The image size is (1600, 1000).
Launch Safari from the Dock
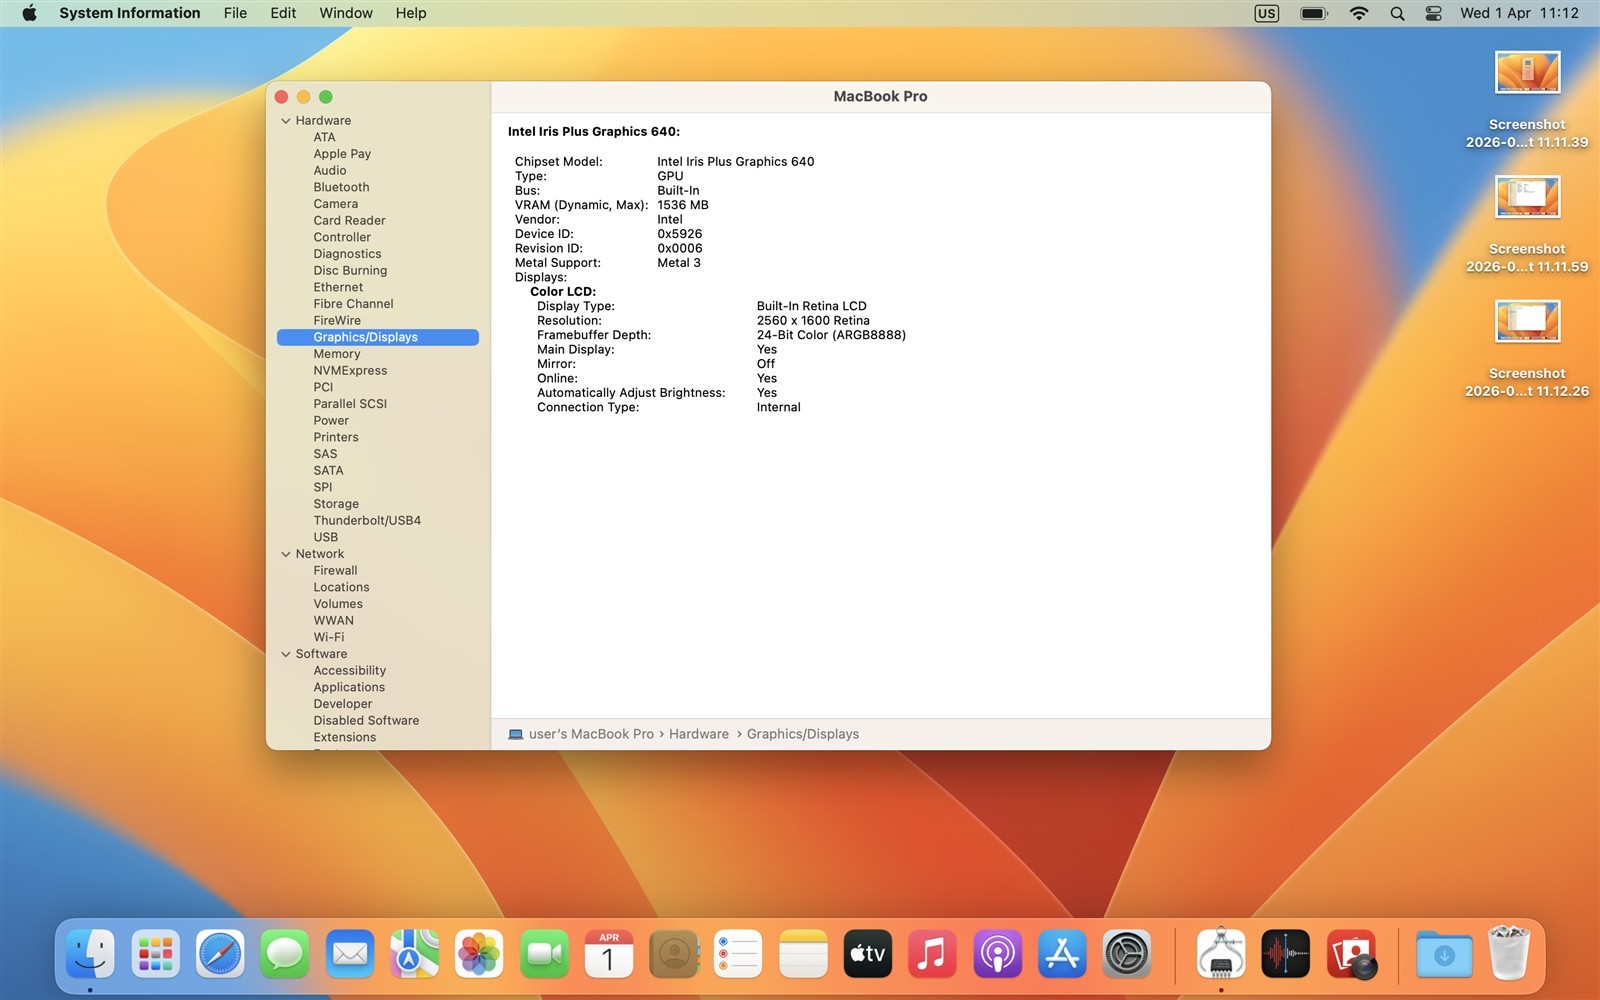(x=220, y=954)
